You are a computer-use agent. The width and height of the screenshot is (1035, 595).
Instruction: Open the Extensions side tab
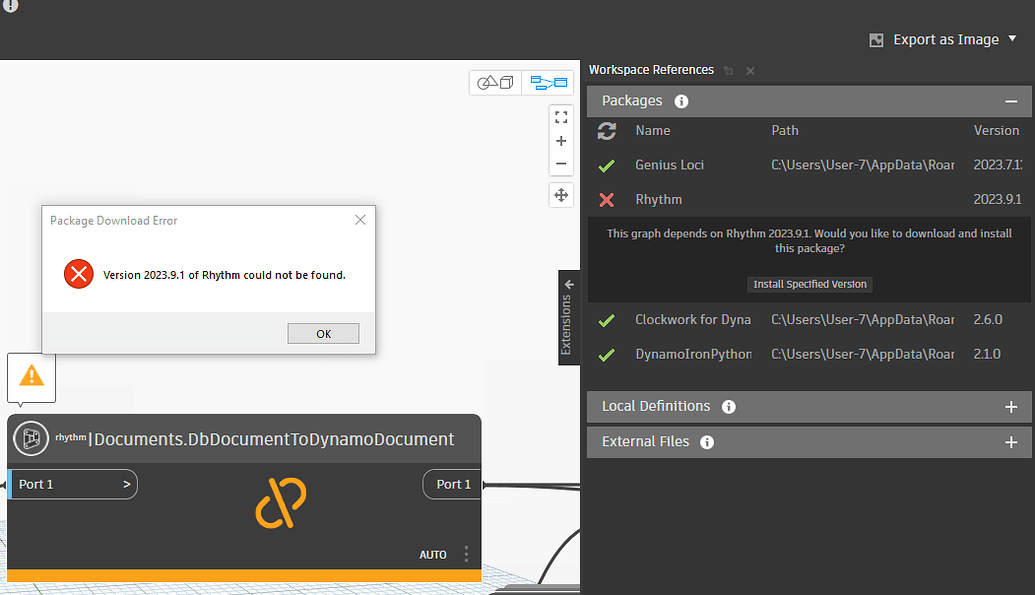click(x=568, y=316)
